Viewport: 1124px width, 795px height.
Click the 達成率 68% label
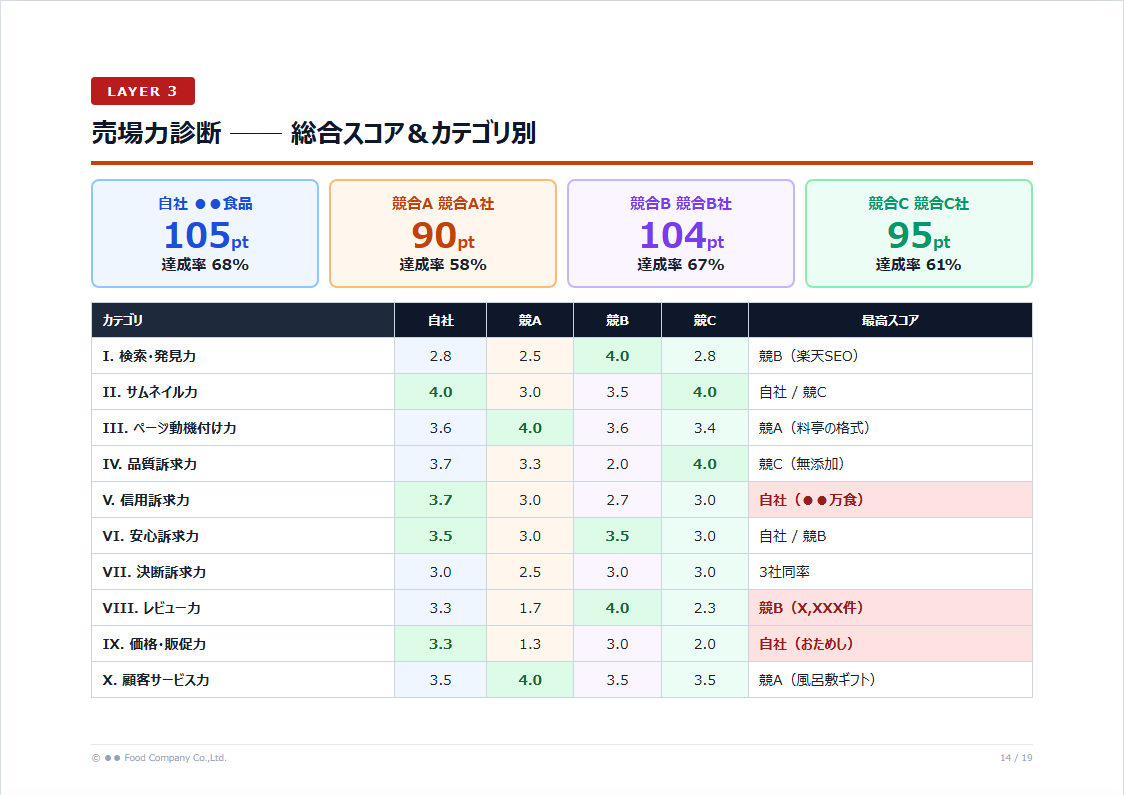(204, 265)
